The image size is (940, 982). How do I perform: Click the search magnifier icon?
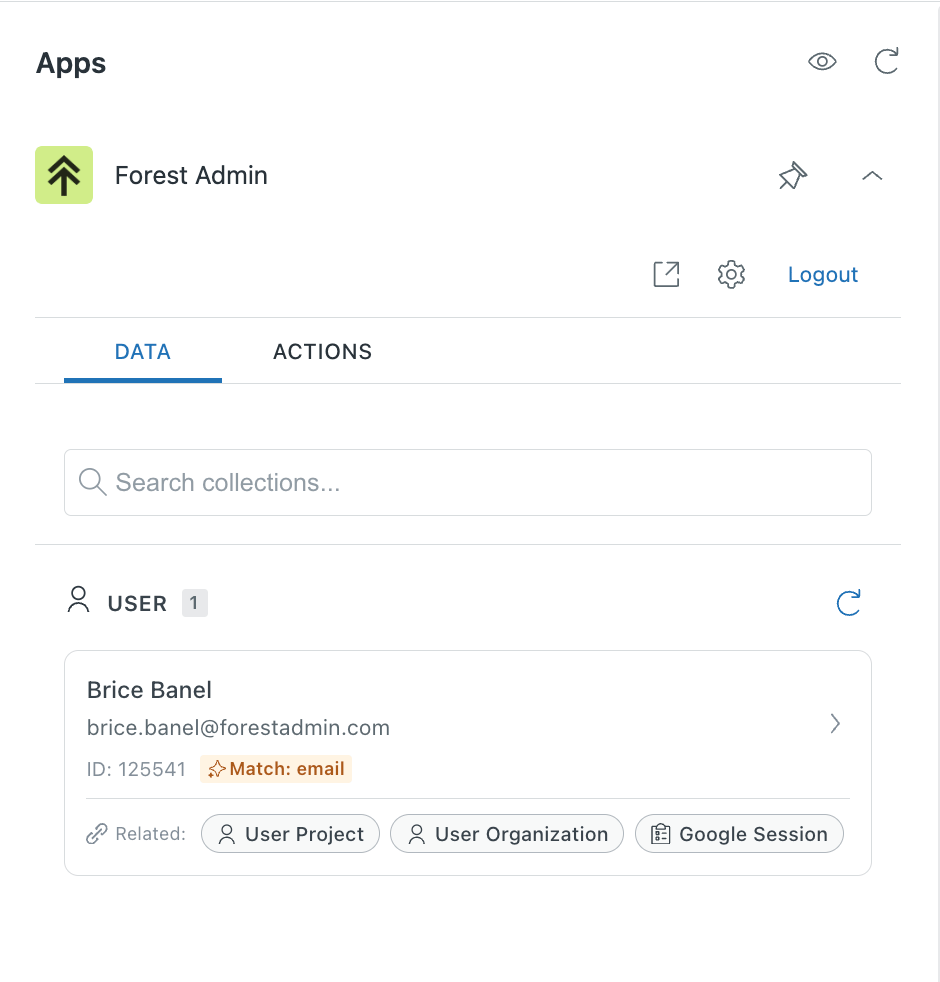coord(93,482)
